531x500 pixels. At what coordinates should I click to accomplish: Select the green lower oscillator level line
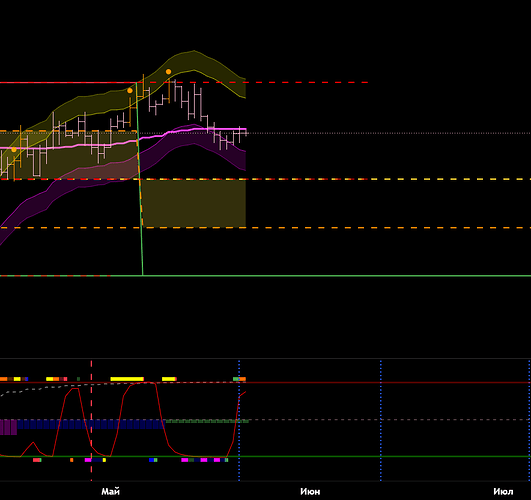[x=266, y=456]
